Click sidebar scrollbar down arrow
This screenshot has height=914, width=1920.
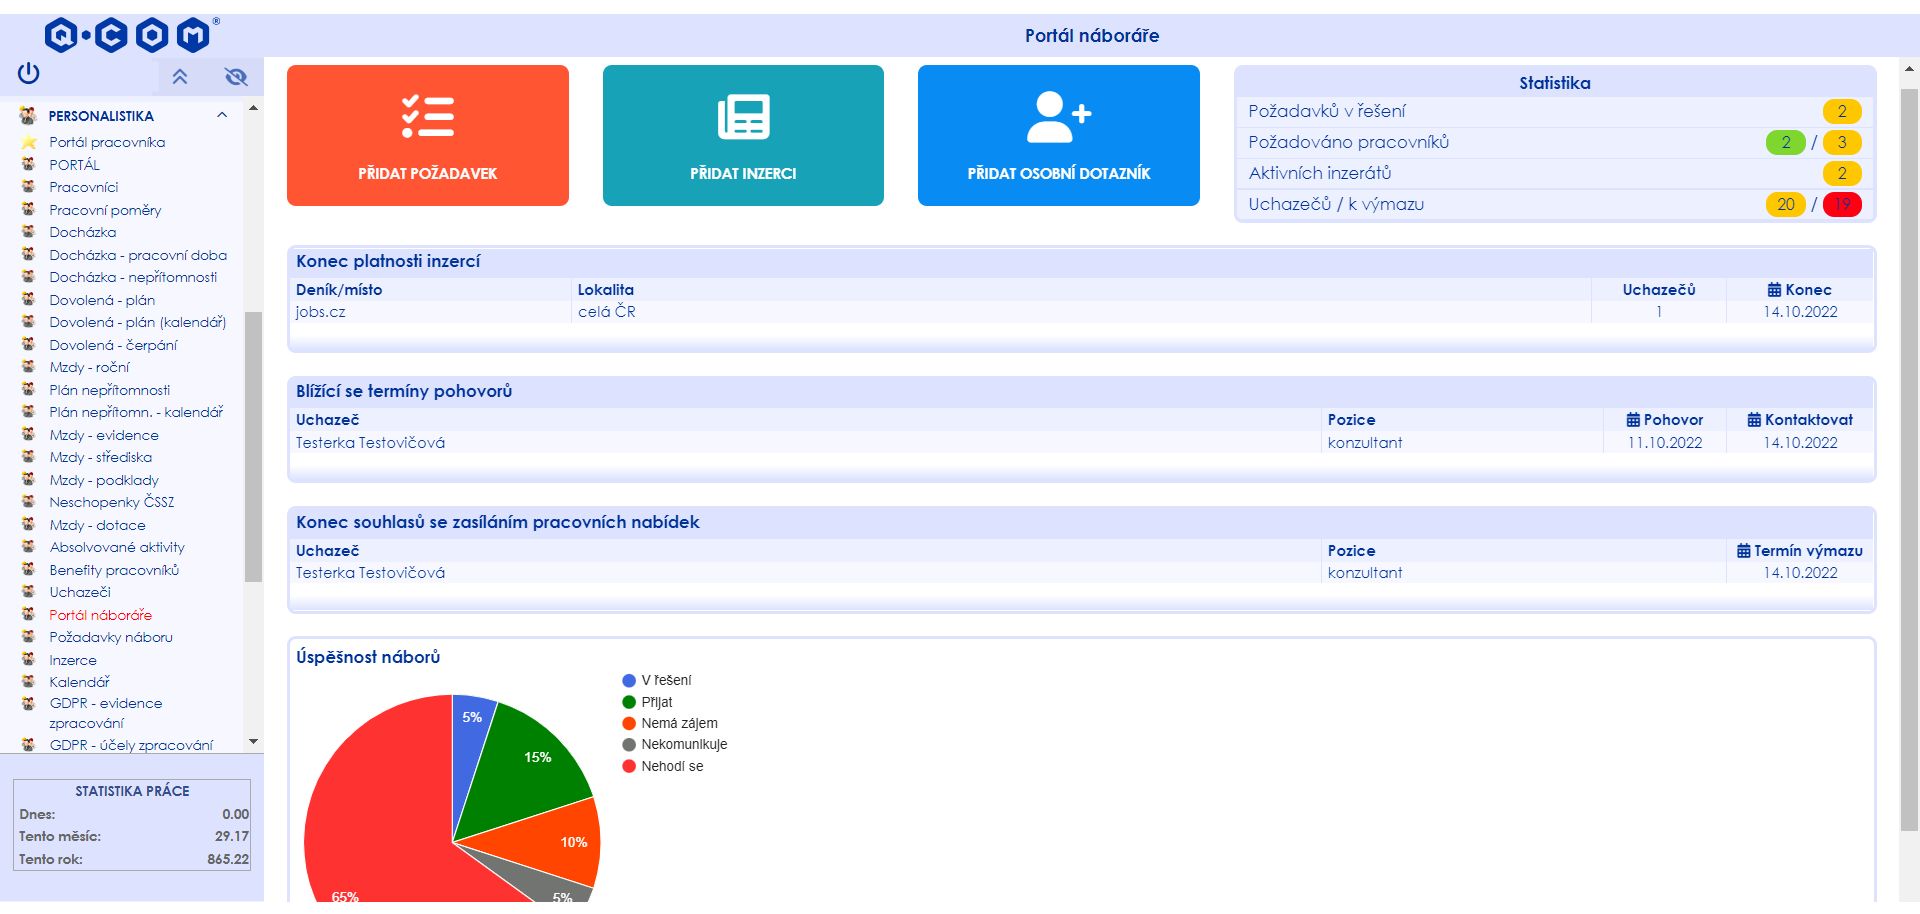coord(253,741)
